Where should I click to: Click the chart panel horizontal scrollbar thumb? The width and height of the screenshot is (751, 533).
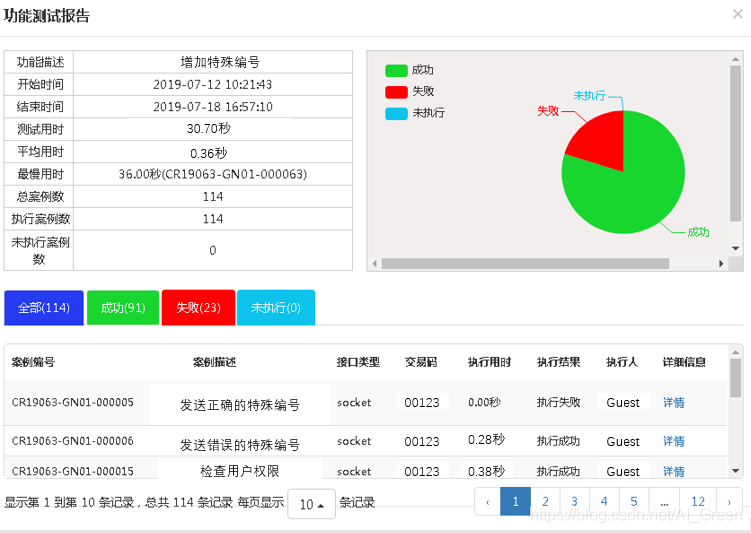[x=525, y=263]
